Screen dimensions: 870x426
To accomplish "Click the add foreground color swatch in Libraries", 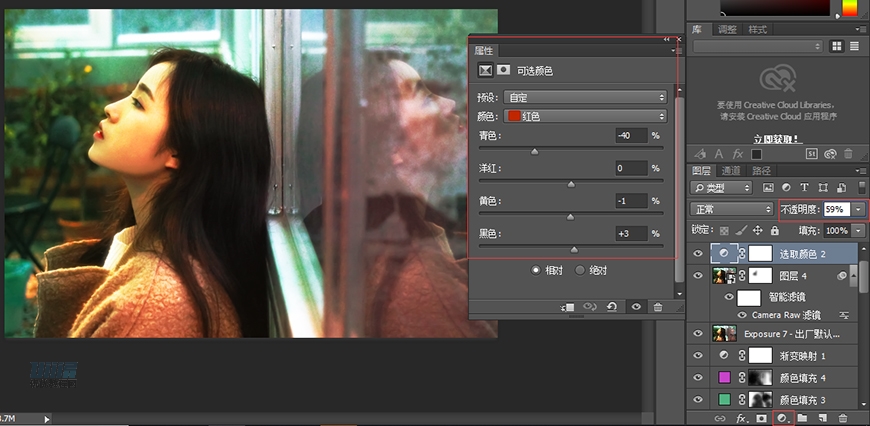I will click(756, 154).
